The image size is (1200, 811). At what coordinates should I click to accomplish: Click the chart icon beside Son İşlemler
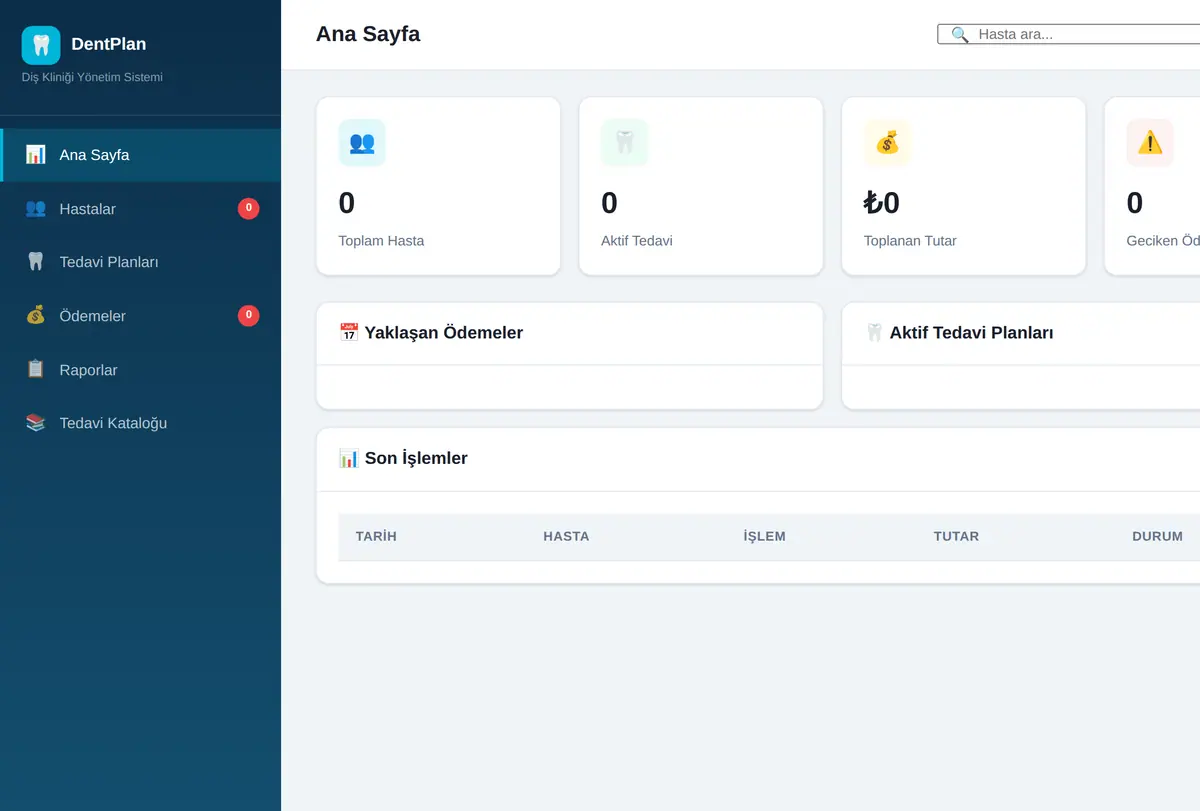click(349, 458)
